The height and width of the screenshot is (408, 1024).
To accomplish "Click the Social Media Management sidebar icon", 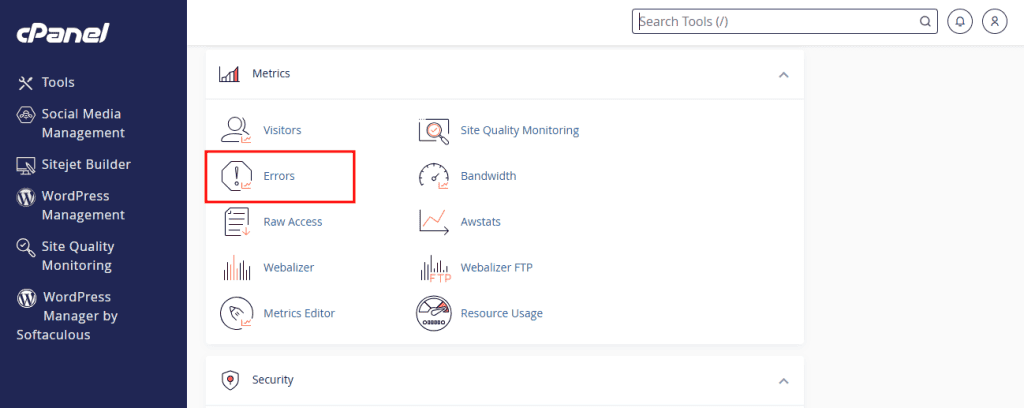I will pyautogui.click(x=25, y=114).
